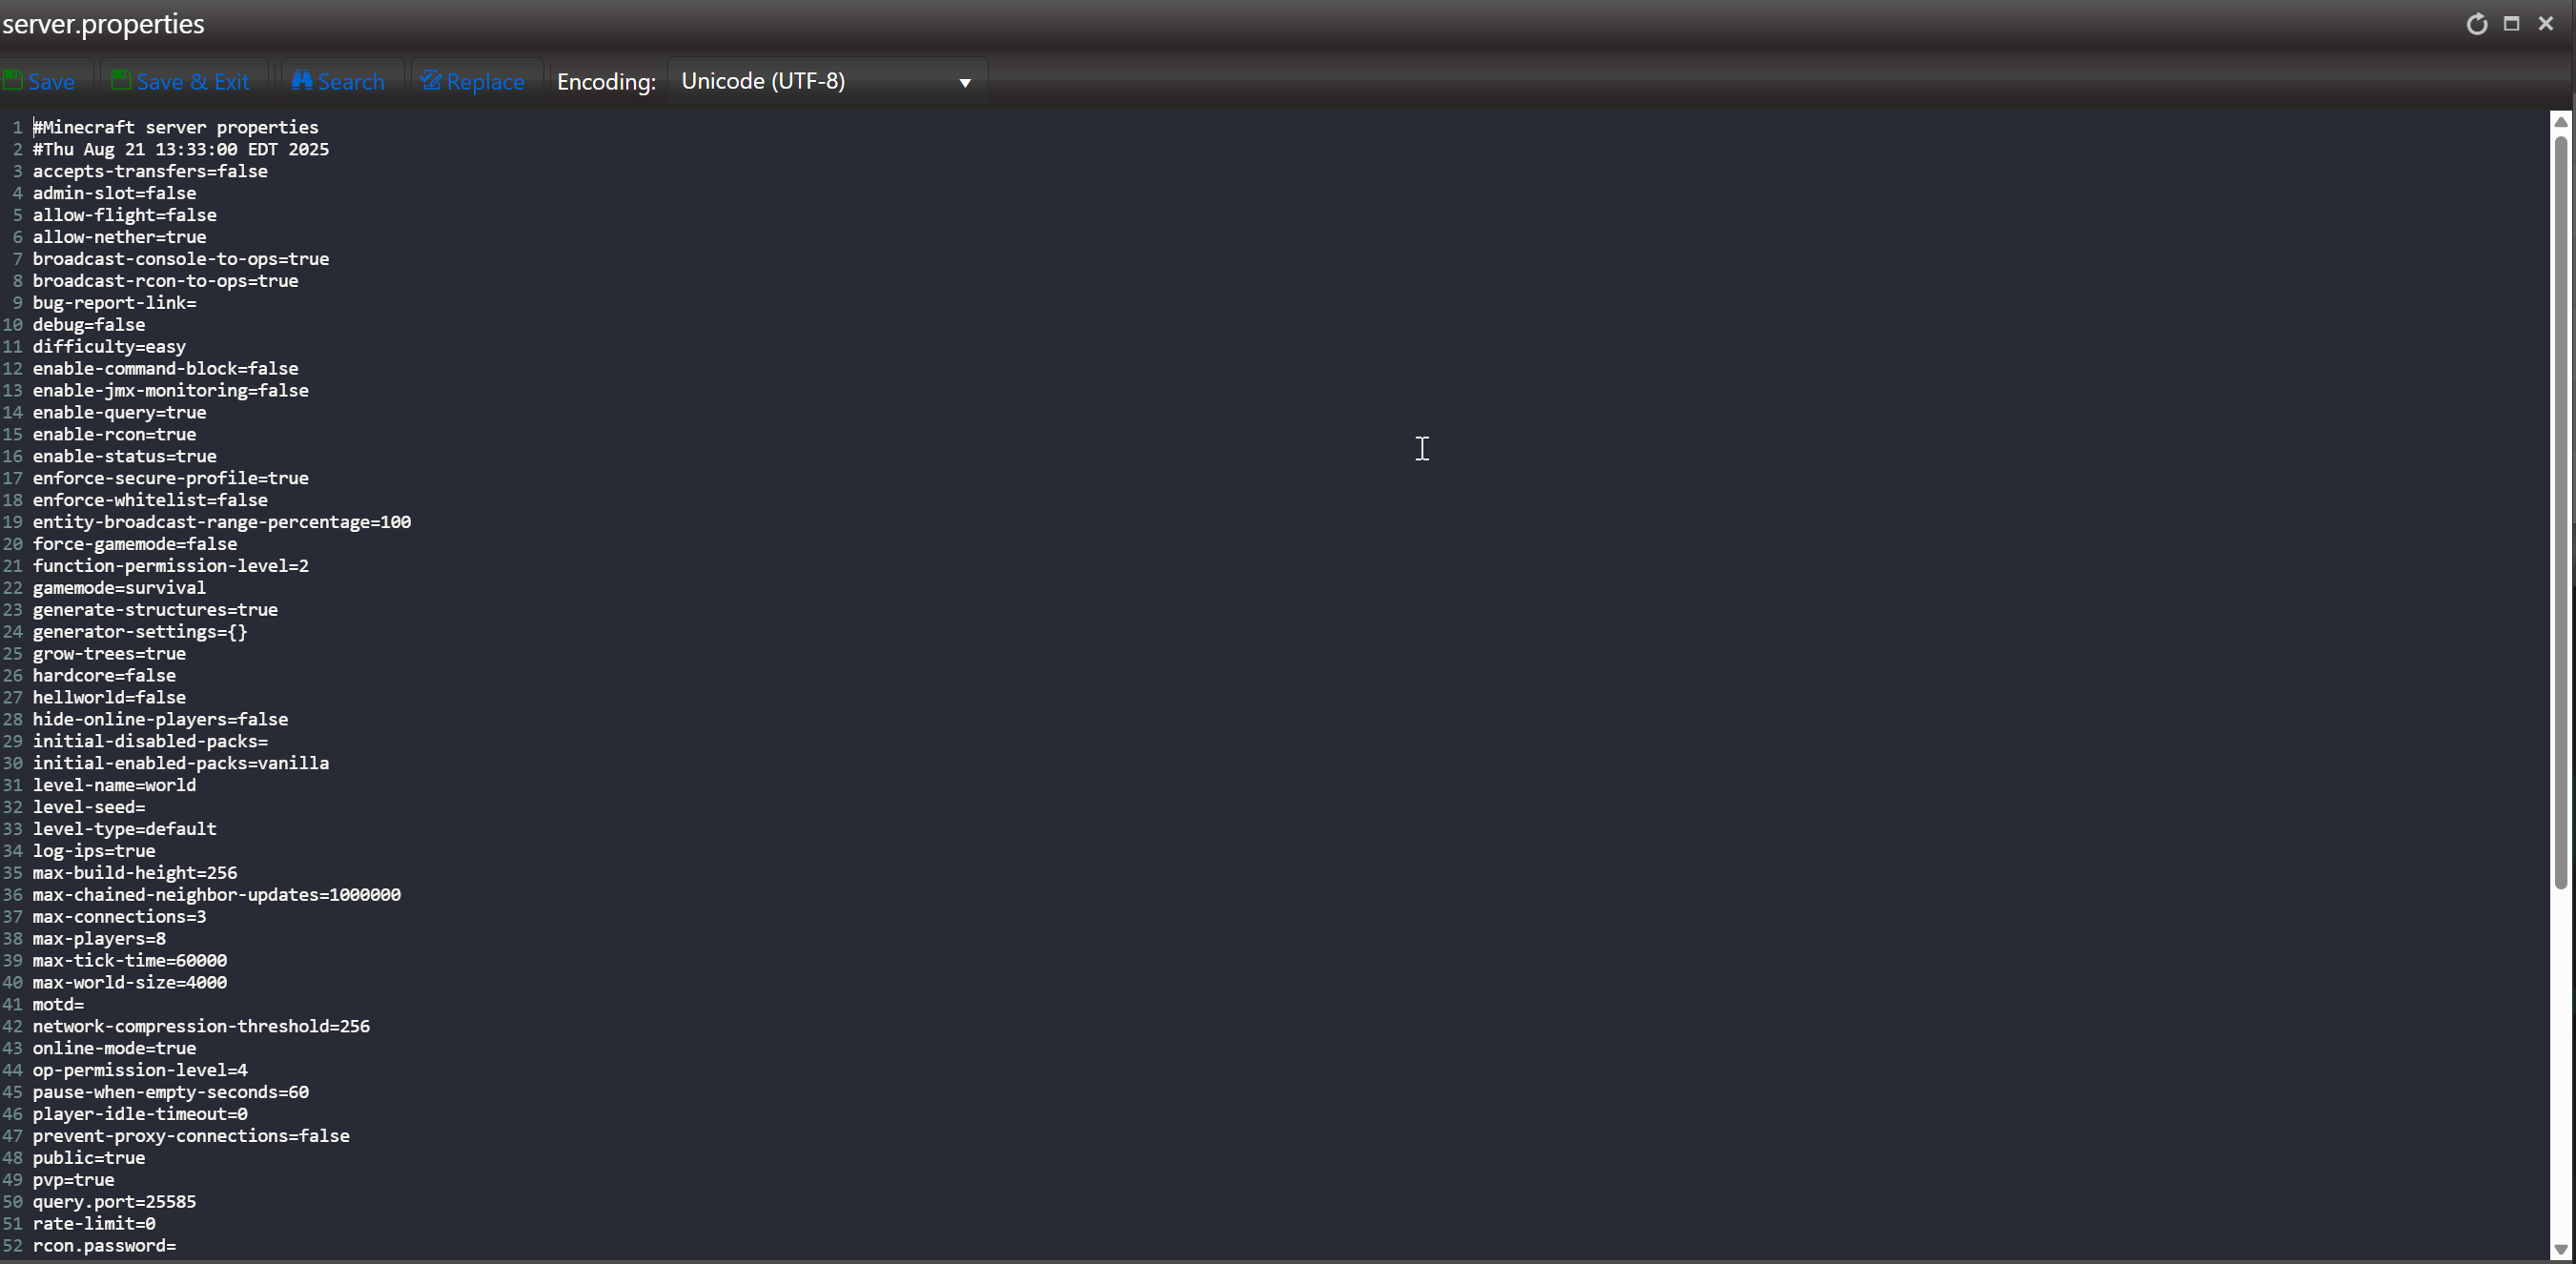Viewport: 2576px width, 1264px height.
Task: Click the line 'gamemode=survival'
Action: click(x=119, y=588)
